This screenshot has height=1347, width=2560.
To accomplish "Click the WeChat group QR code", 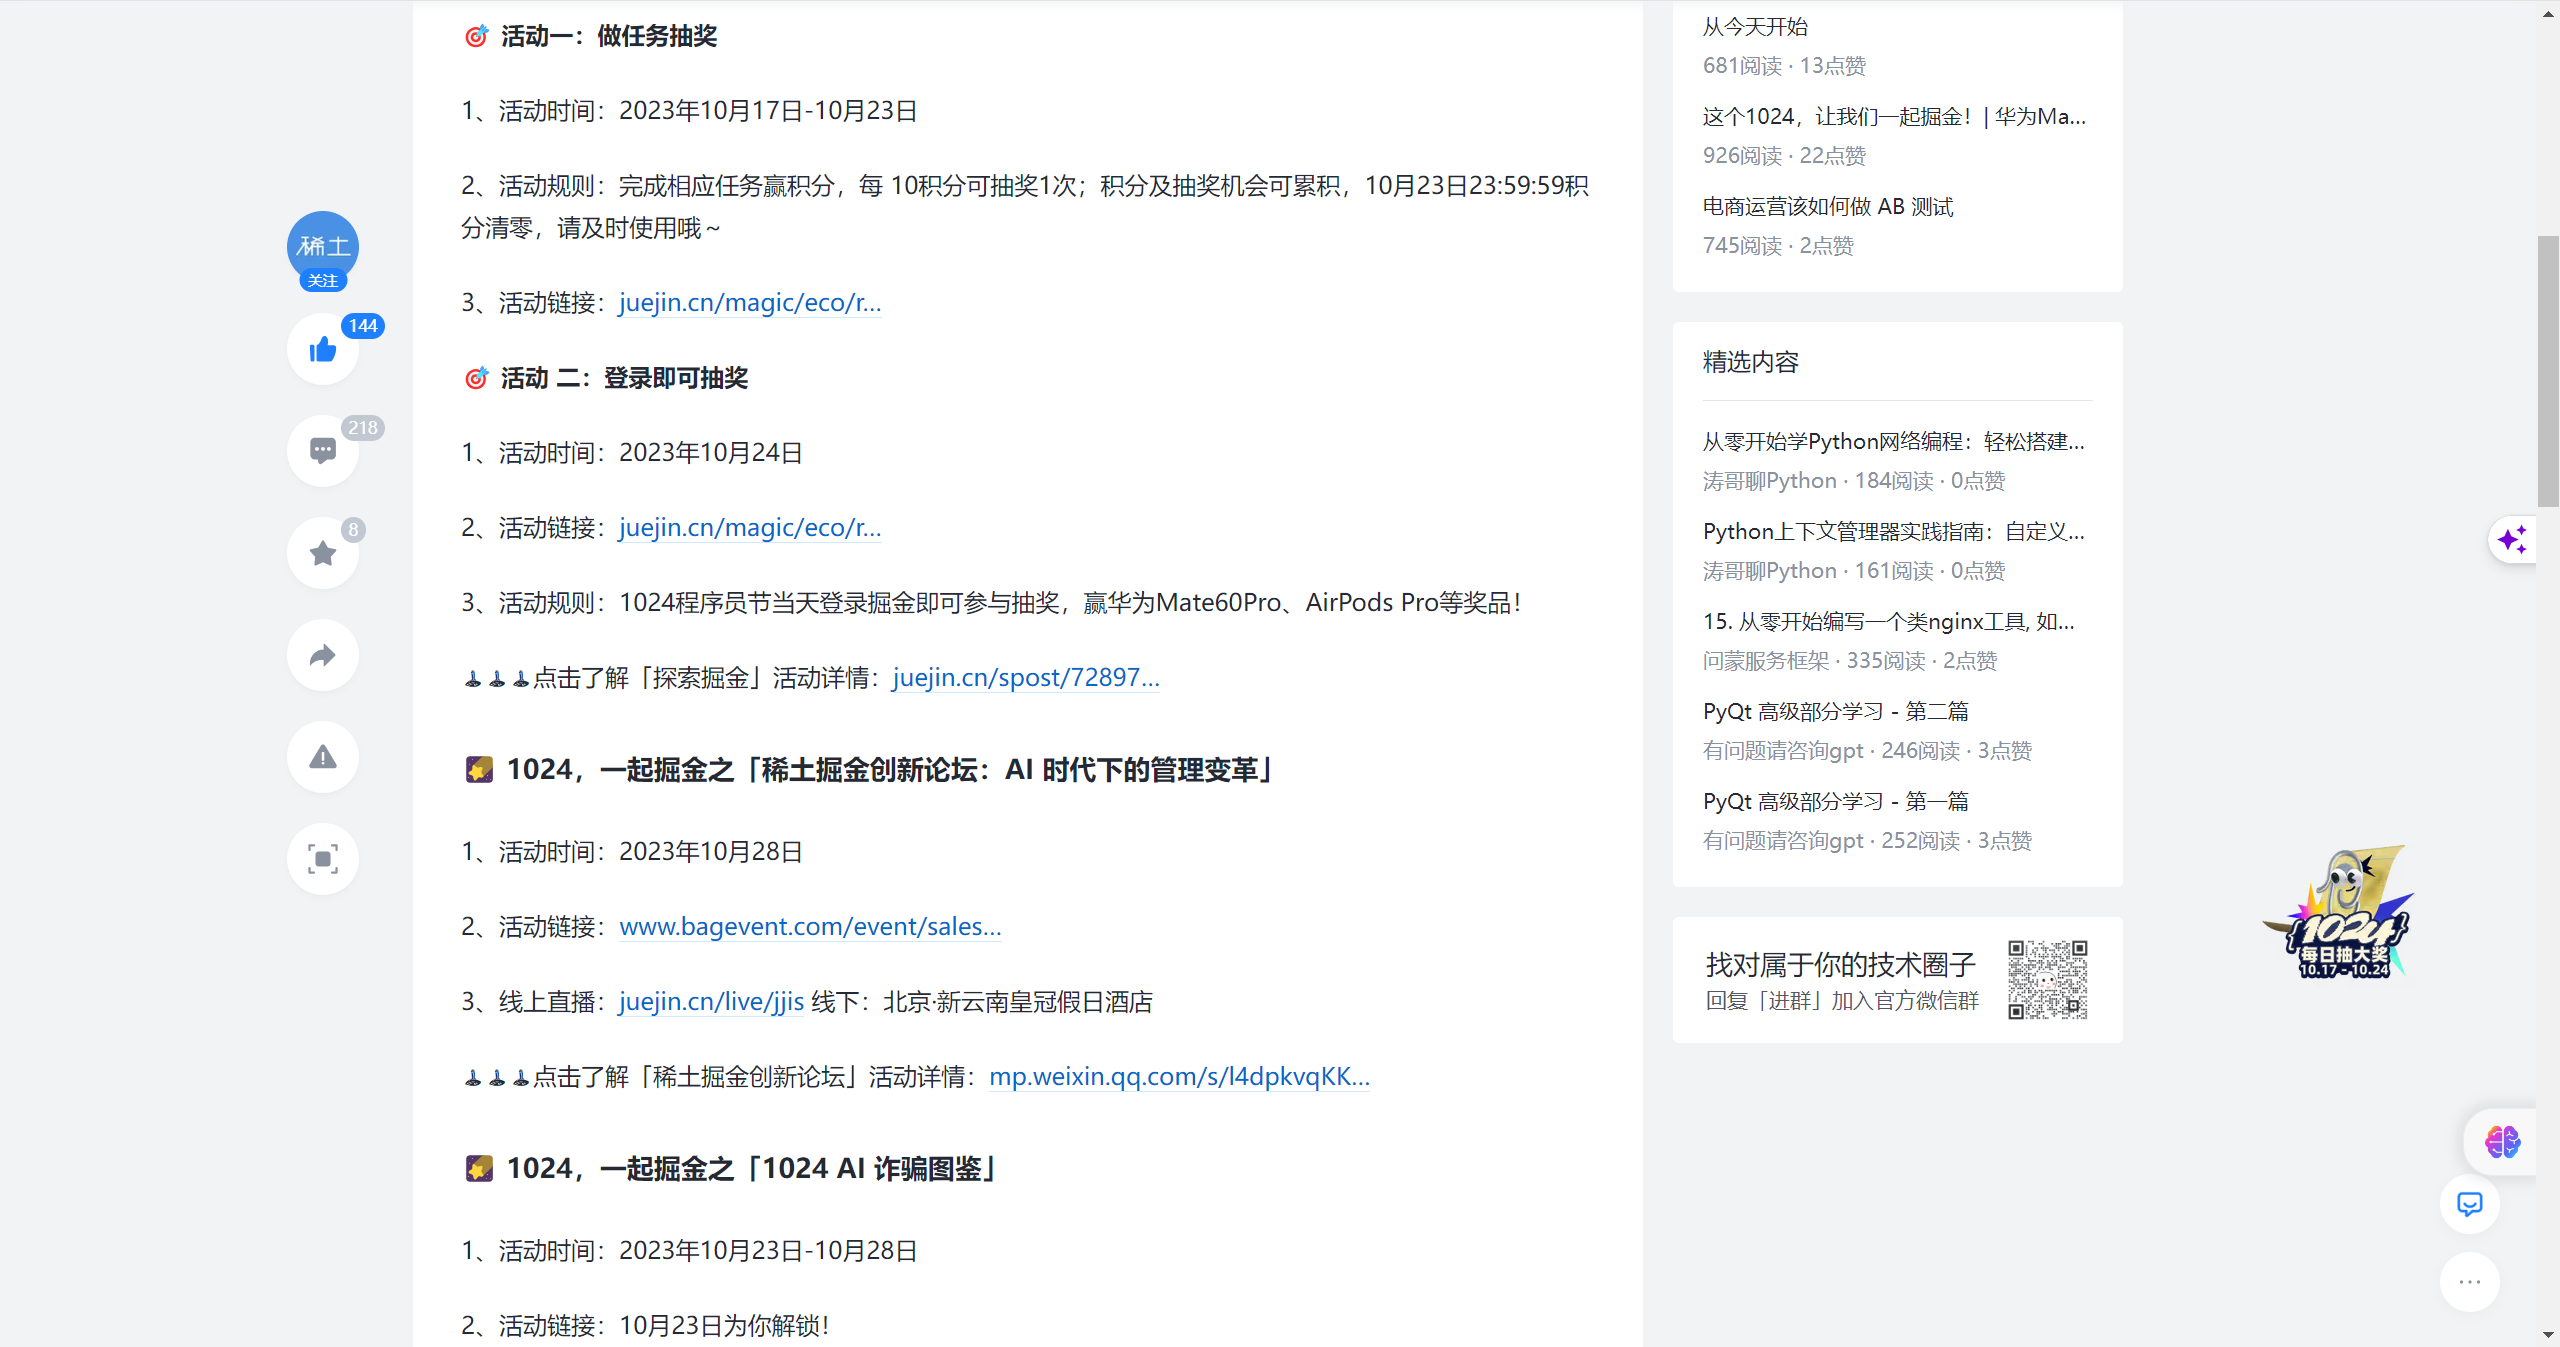I will coord(2047,982).
